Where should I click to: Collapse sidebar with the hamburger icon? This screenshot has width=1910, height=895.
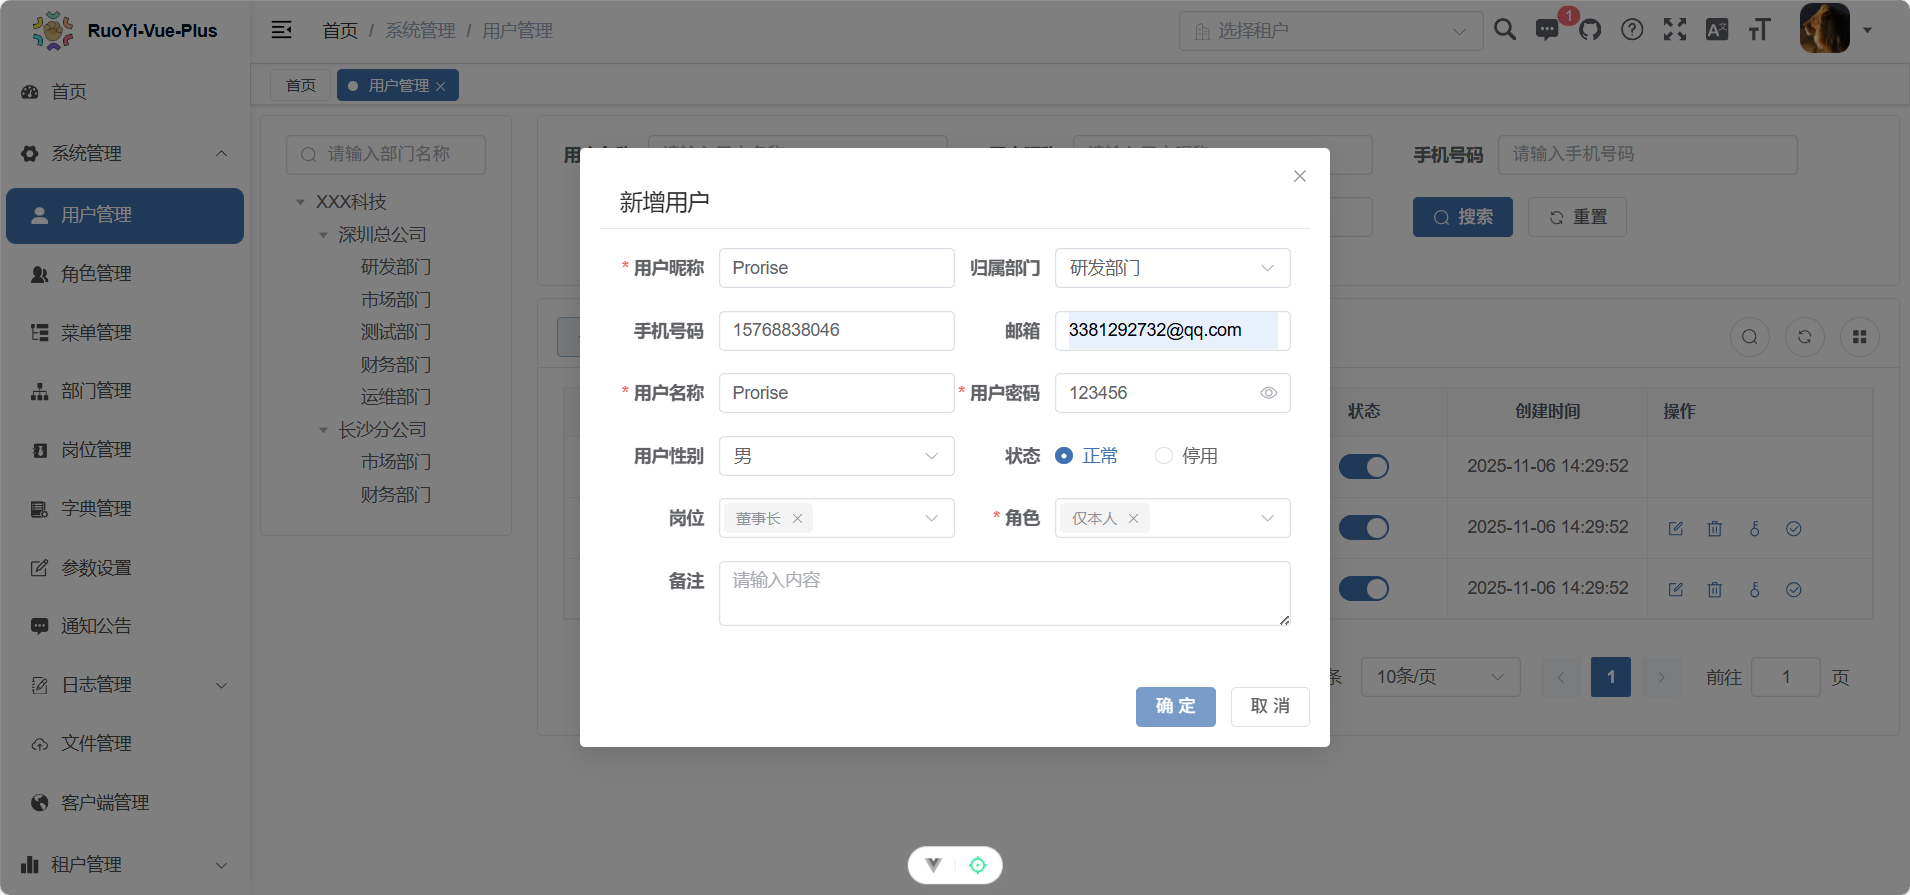click(282, 30)
